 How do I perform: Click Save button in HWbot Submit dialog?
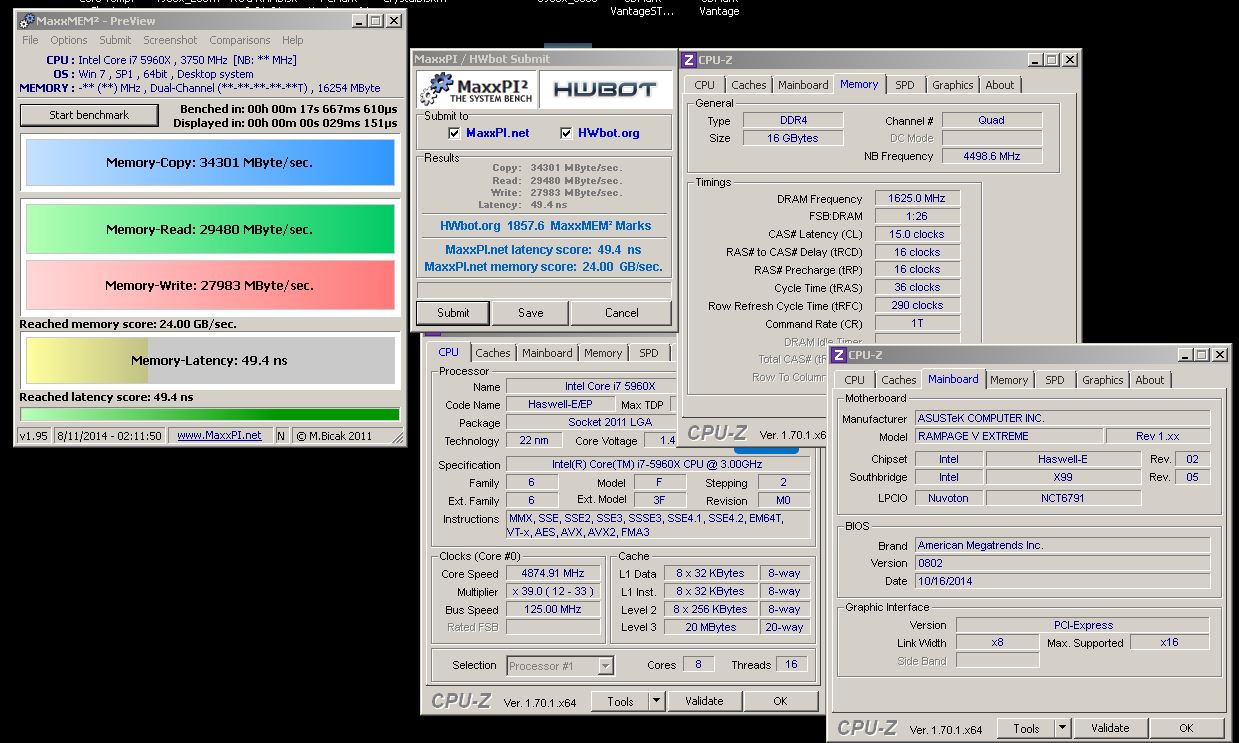531,313
